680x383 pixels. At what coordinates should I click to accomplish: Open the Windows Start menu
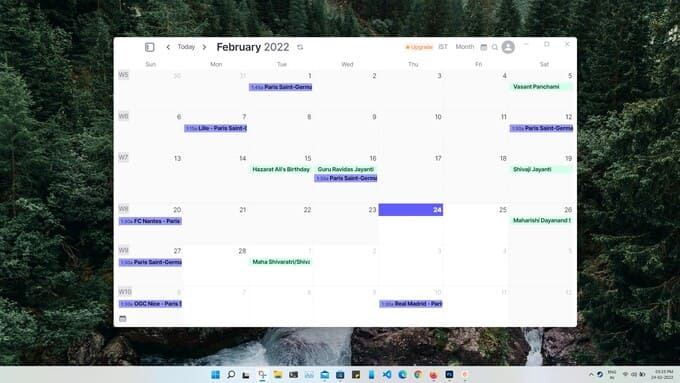[x=216, y=374]
